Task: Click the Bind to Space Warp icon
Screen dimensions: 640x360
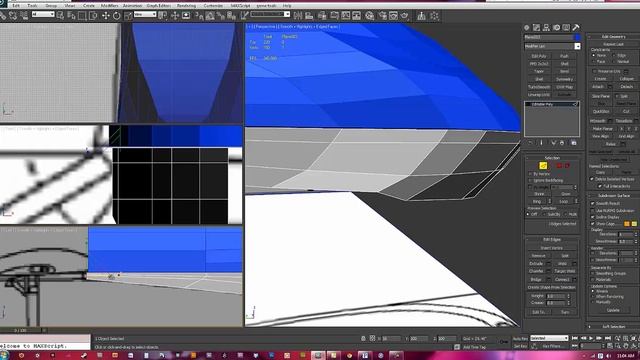Action: click(24, 16)
